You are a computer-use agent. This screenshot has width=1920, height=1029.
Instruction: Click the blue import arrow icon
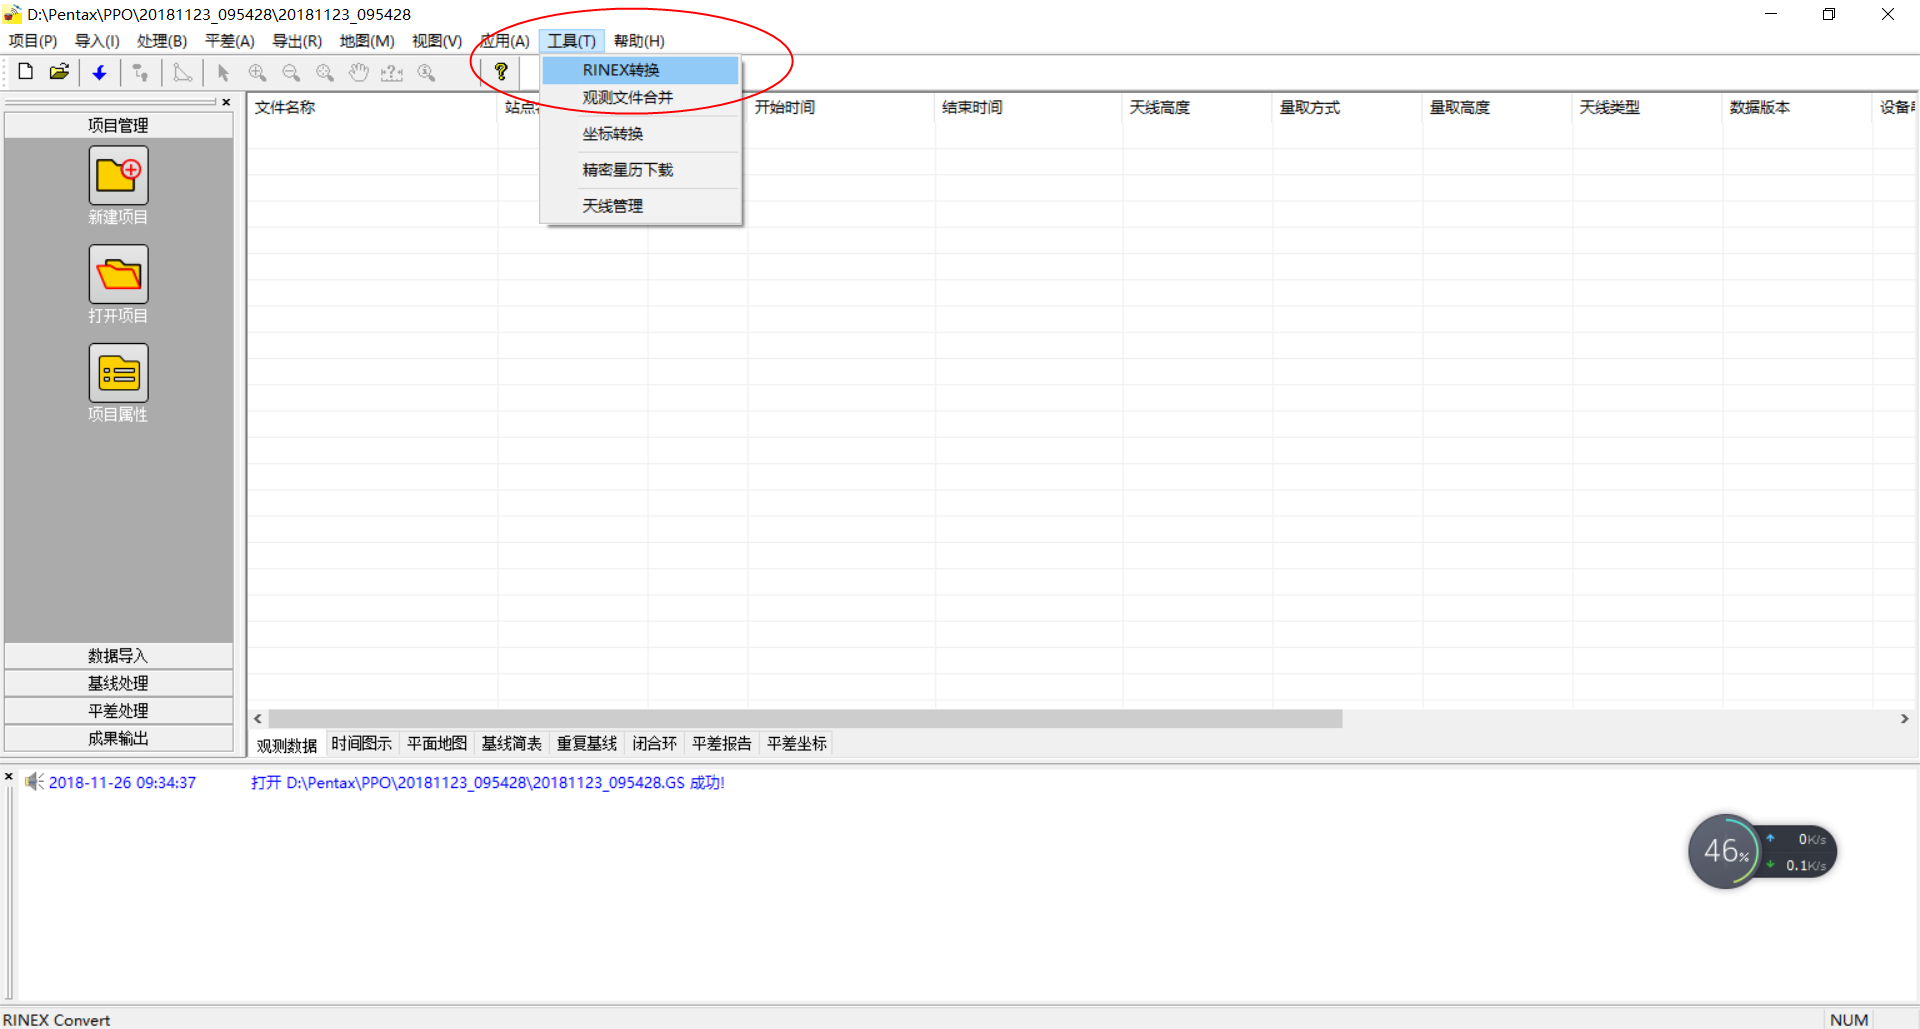100,72
